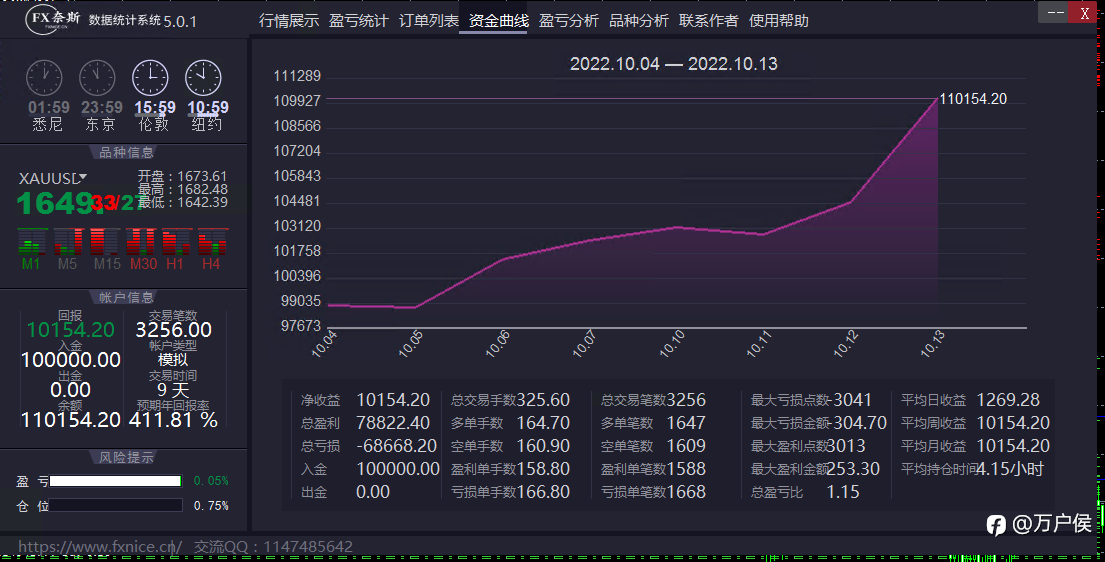Click the New York (纽约) clock icon
This screenshot has height=562, width=1105.
tap(203, 78)
